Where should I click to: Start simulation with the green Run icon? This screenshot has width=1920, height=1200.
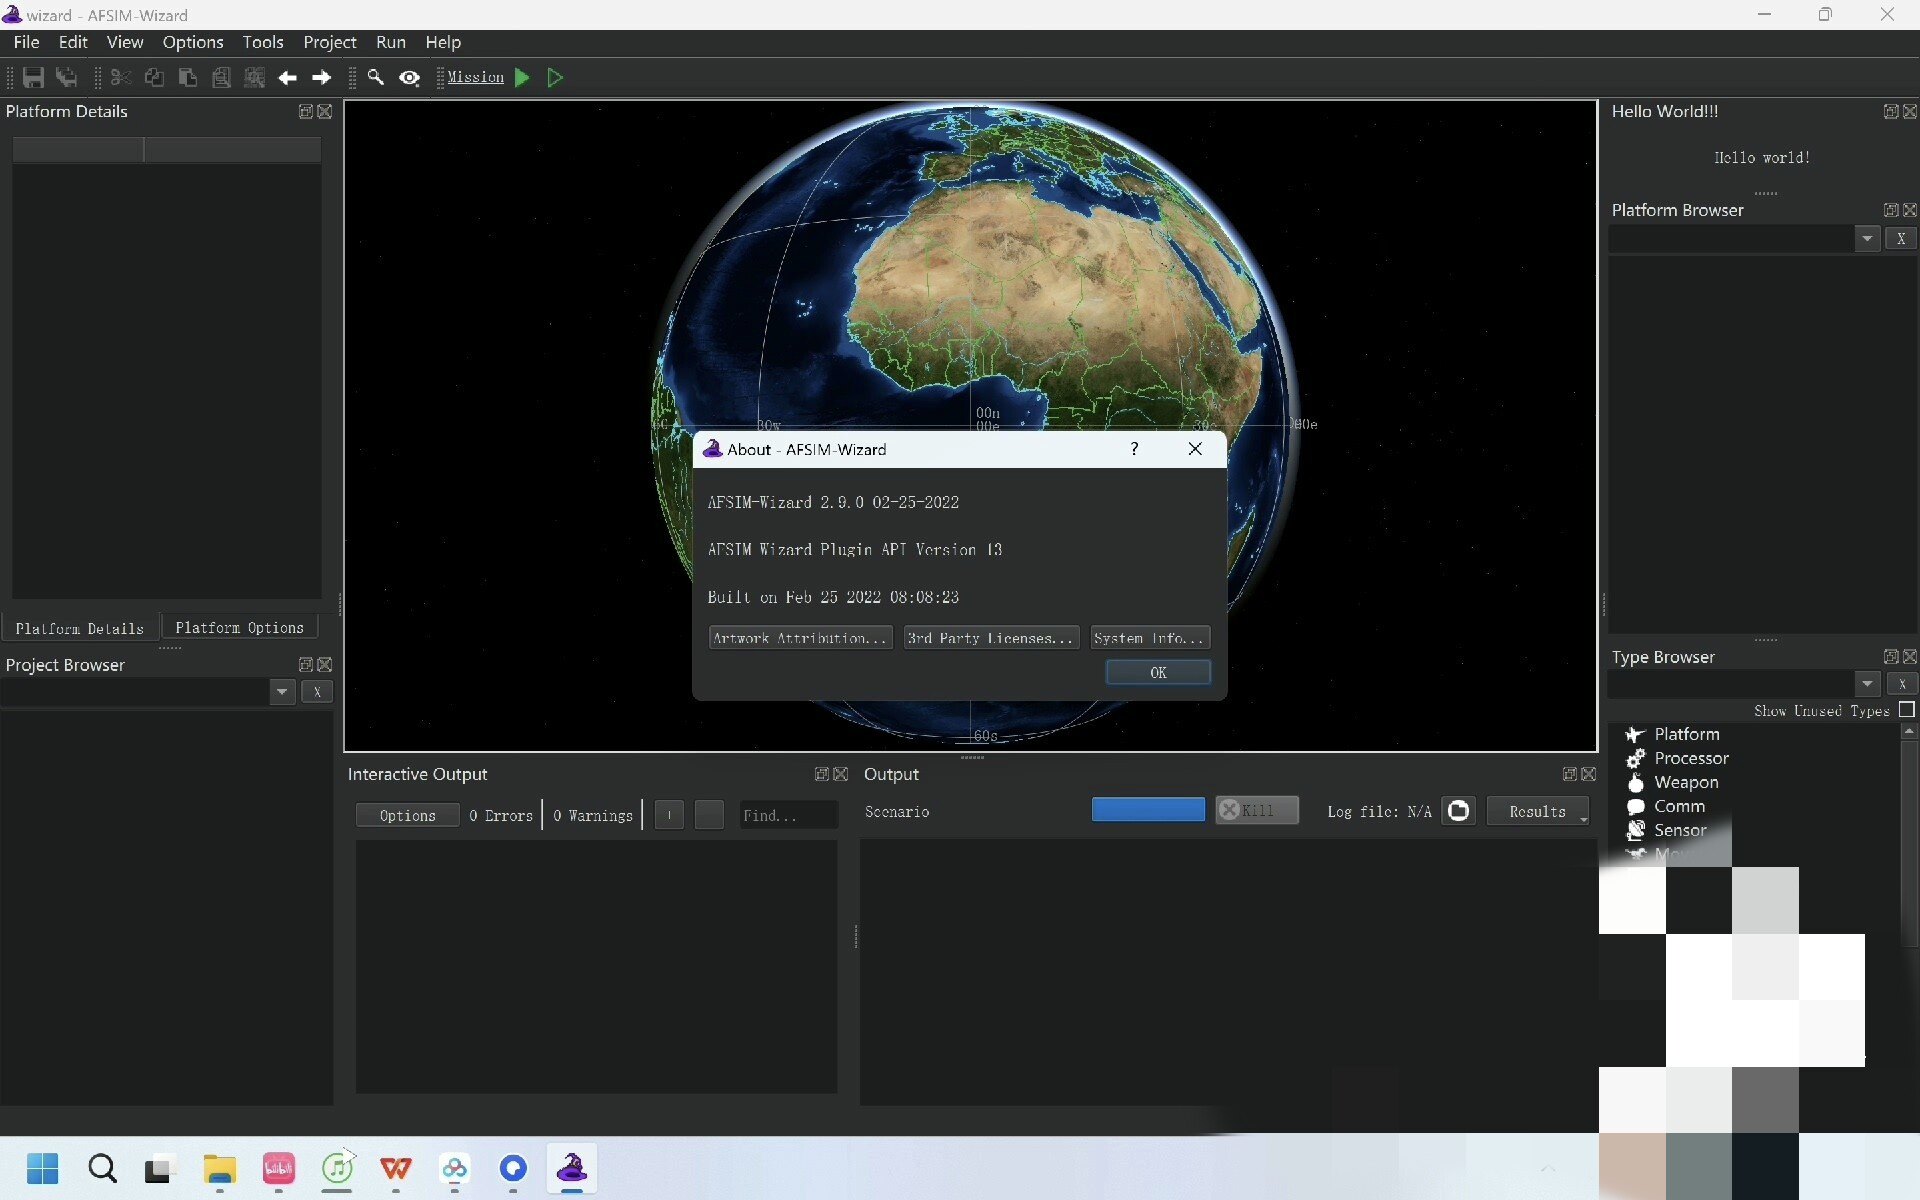tap(521, 77)
